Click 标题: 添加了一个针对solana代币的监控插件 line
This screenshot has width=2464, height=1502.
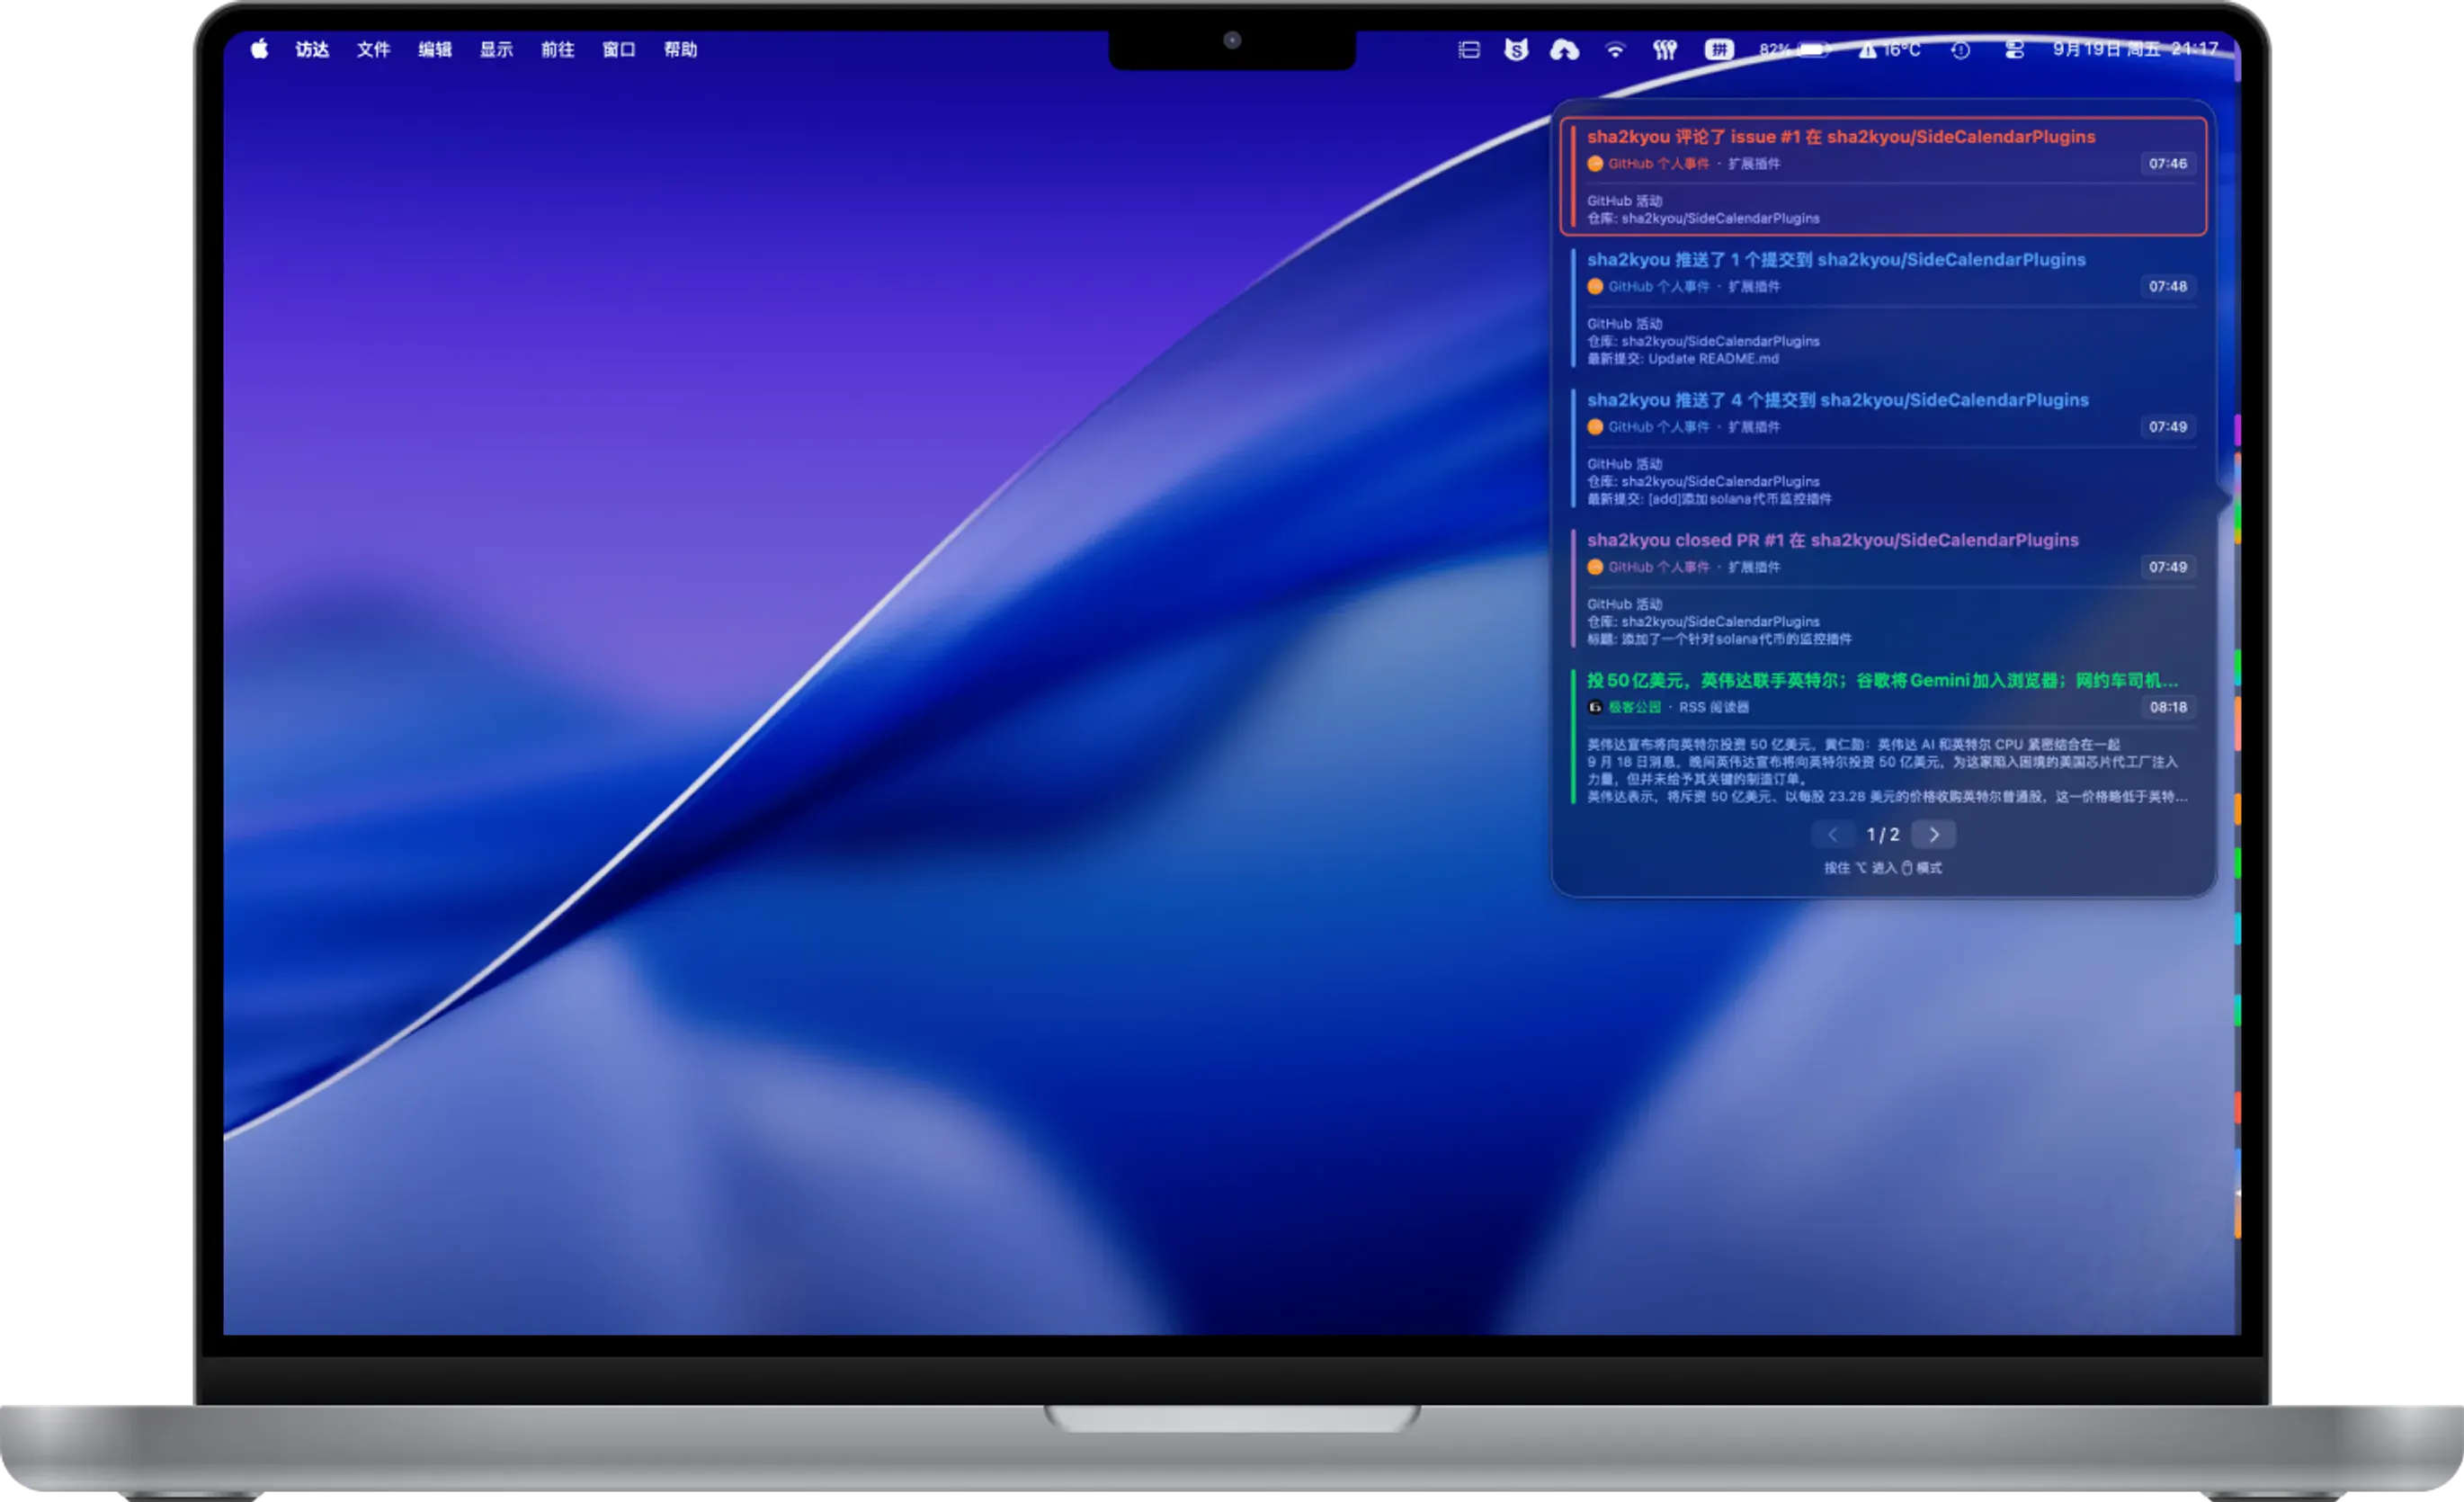[1719, 639]
